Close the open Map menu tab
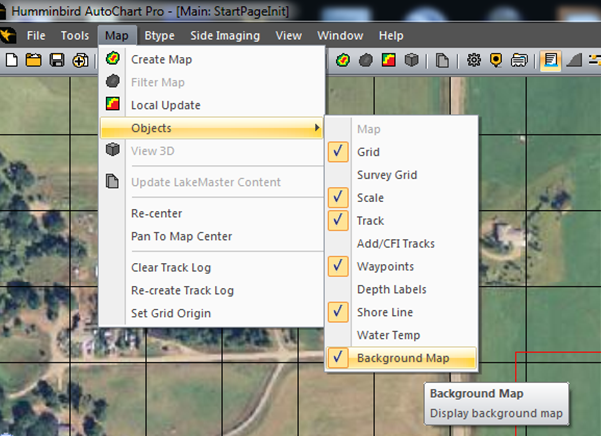Screen dimensions: 601x436 click(x=117, y=36)
